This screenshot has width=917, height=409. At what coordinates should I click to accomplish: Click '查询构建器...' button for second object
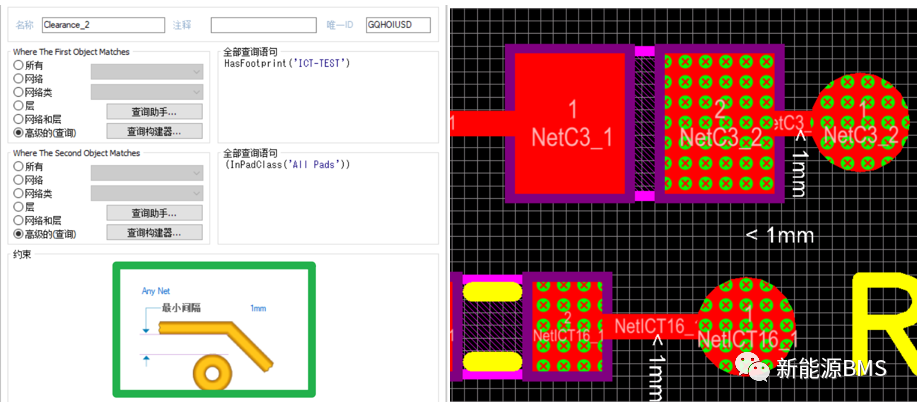(154, 232)
